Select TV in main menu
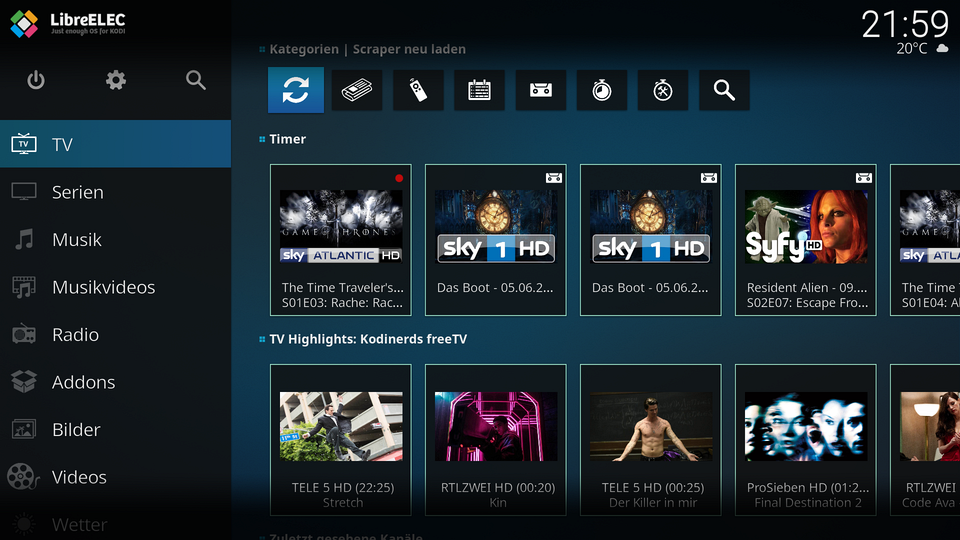 [116, 144]
